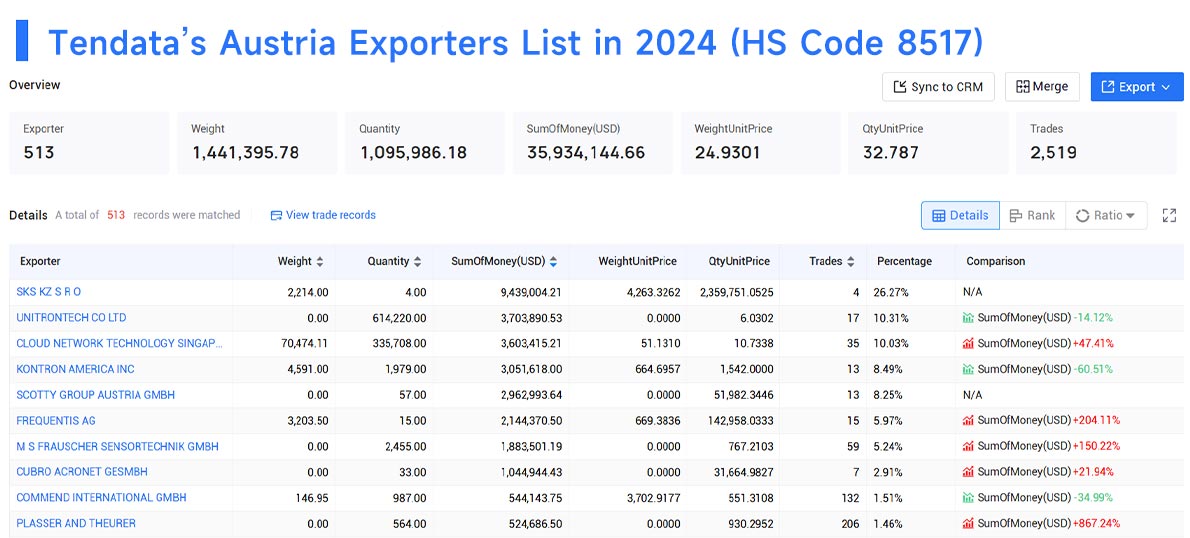1190x538 pixels.
Task: Select the Weight 1,441,395.78 overview card
Action: click(x=257, y=143)
